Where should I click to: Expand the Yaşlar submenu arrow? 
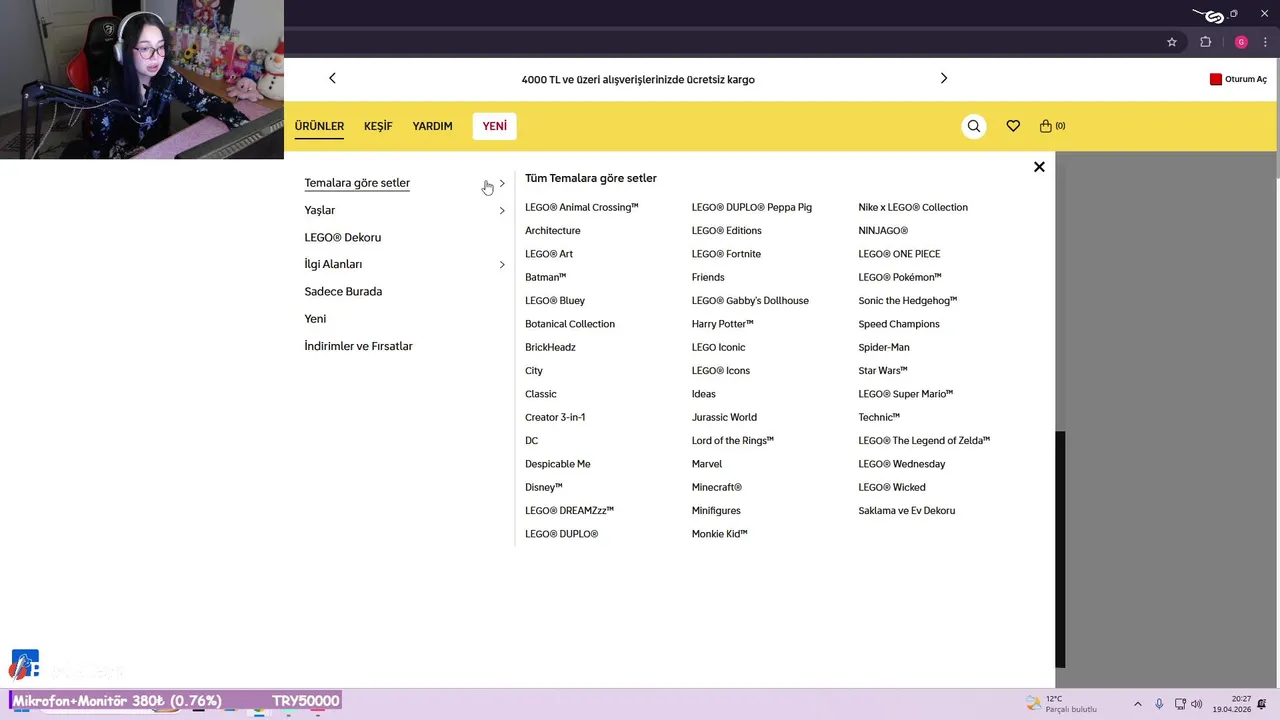[x=502, y=211]
